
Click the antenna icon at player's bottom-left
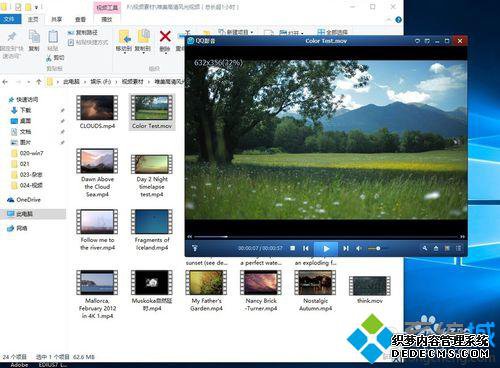coord(195,248)
